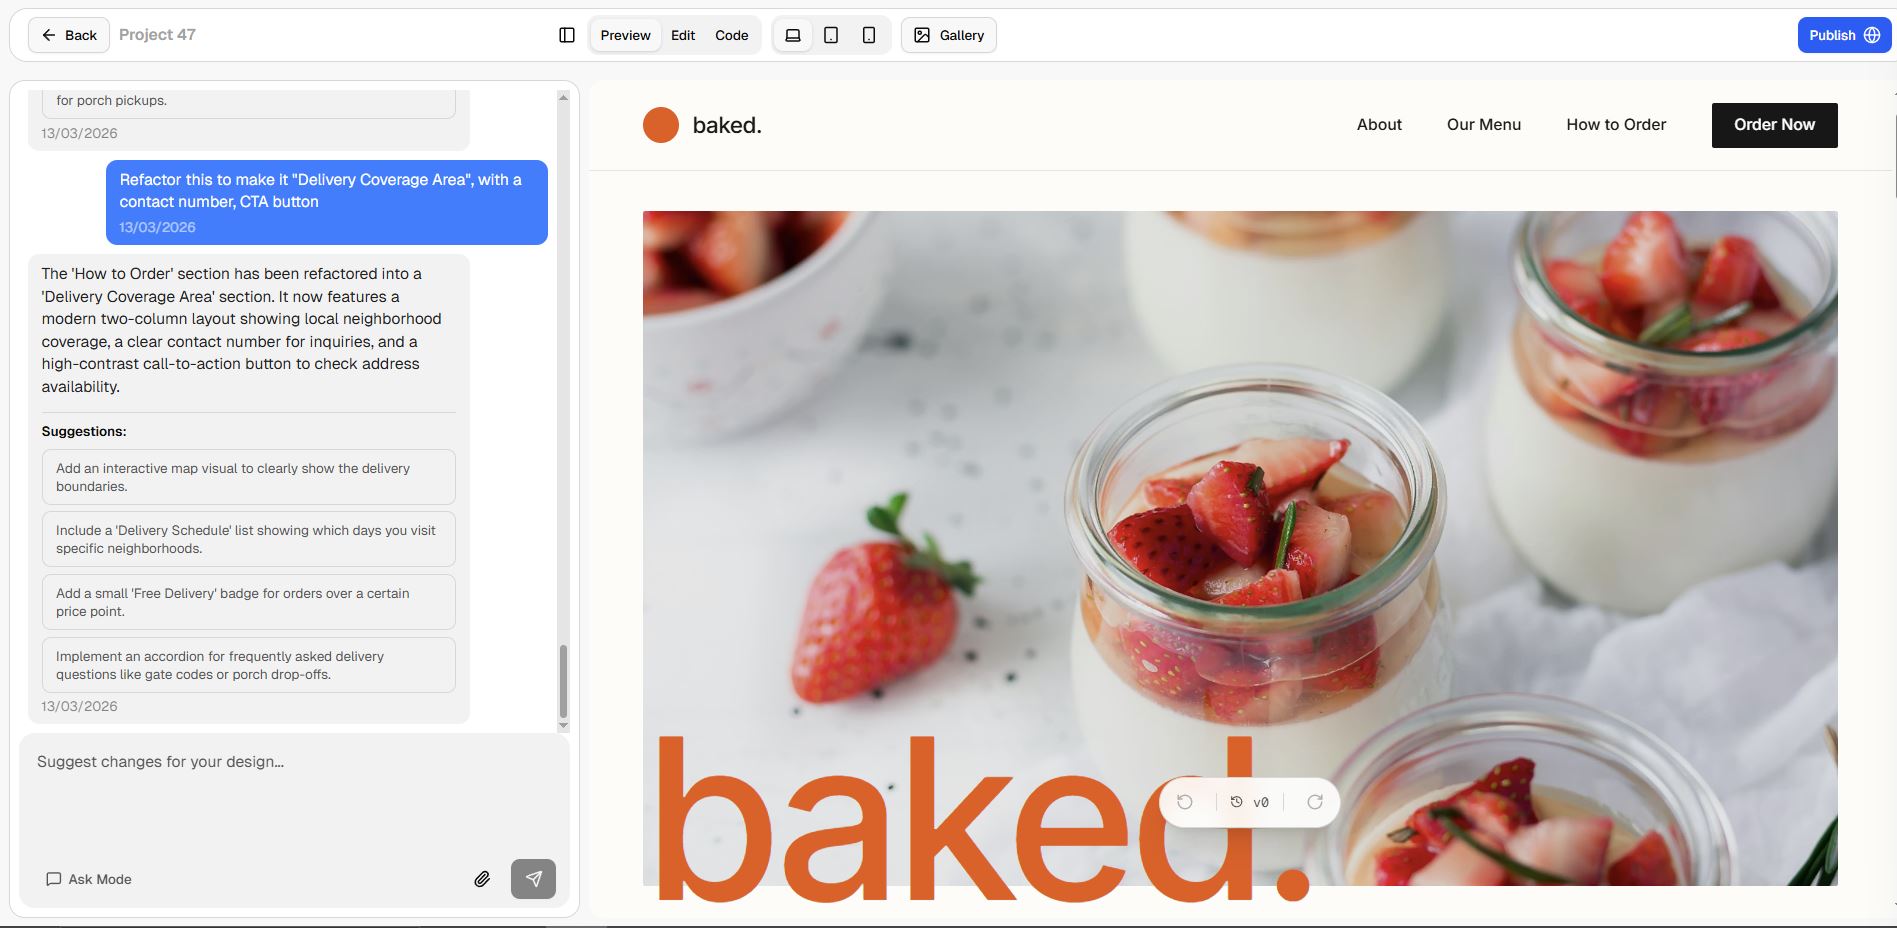Click the Publish button

point(1833,34)
